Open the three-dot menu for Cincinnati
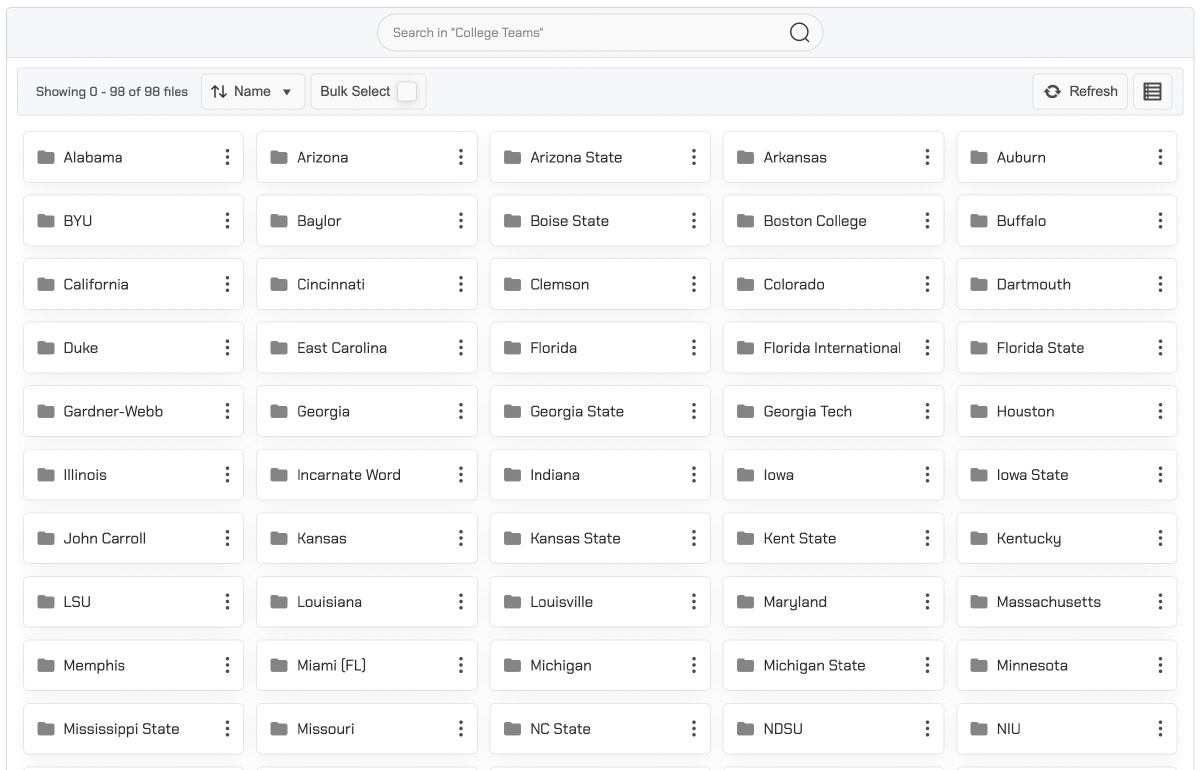 tap(461, 284)
